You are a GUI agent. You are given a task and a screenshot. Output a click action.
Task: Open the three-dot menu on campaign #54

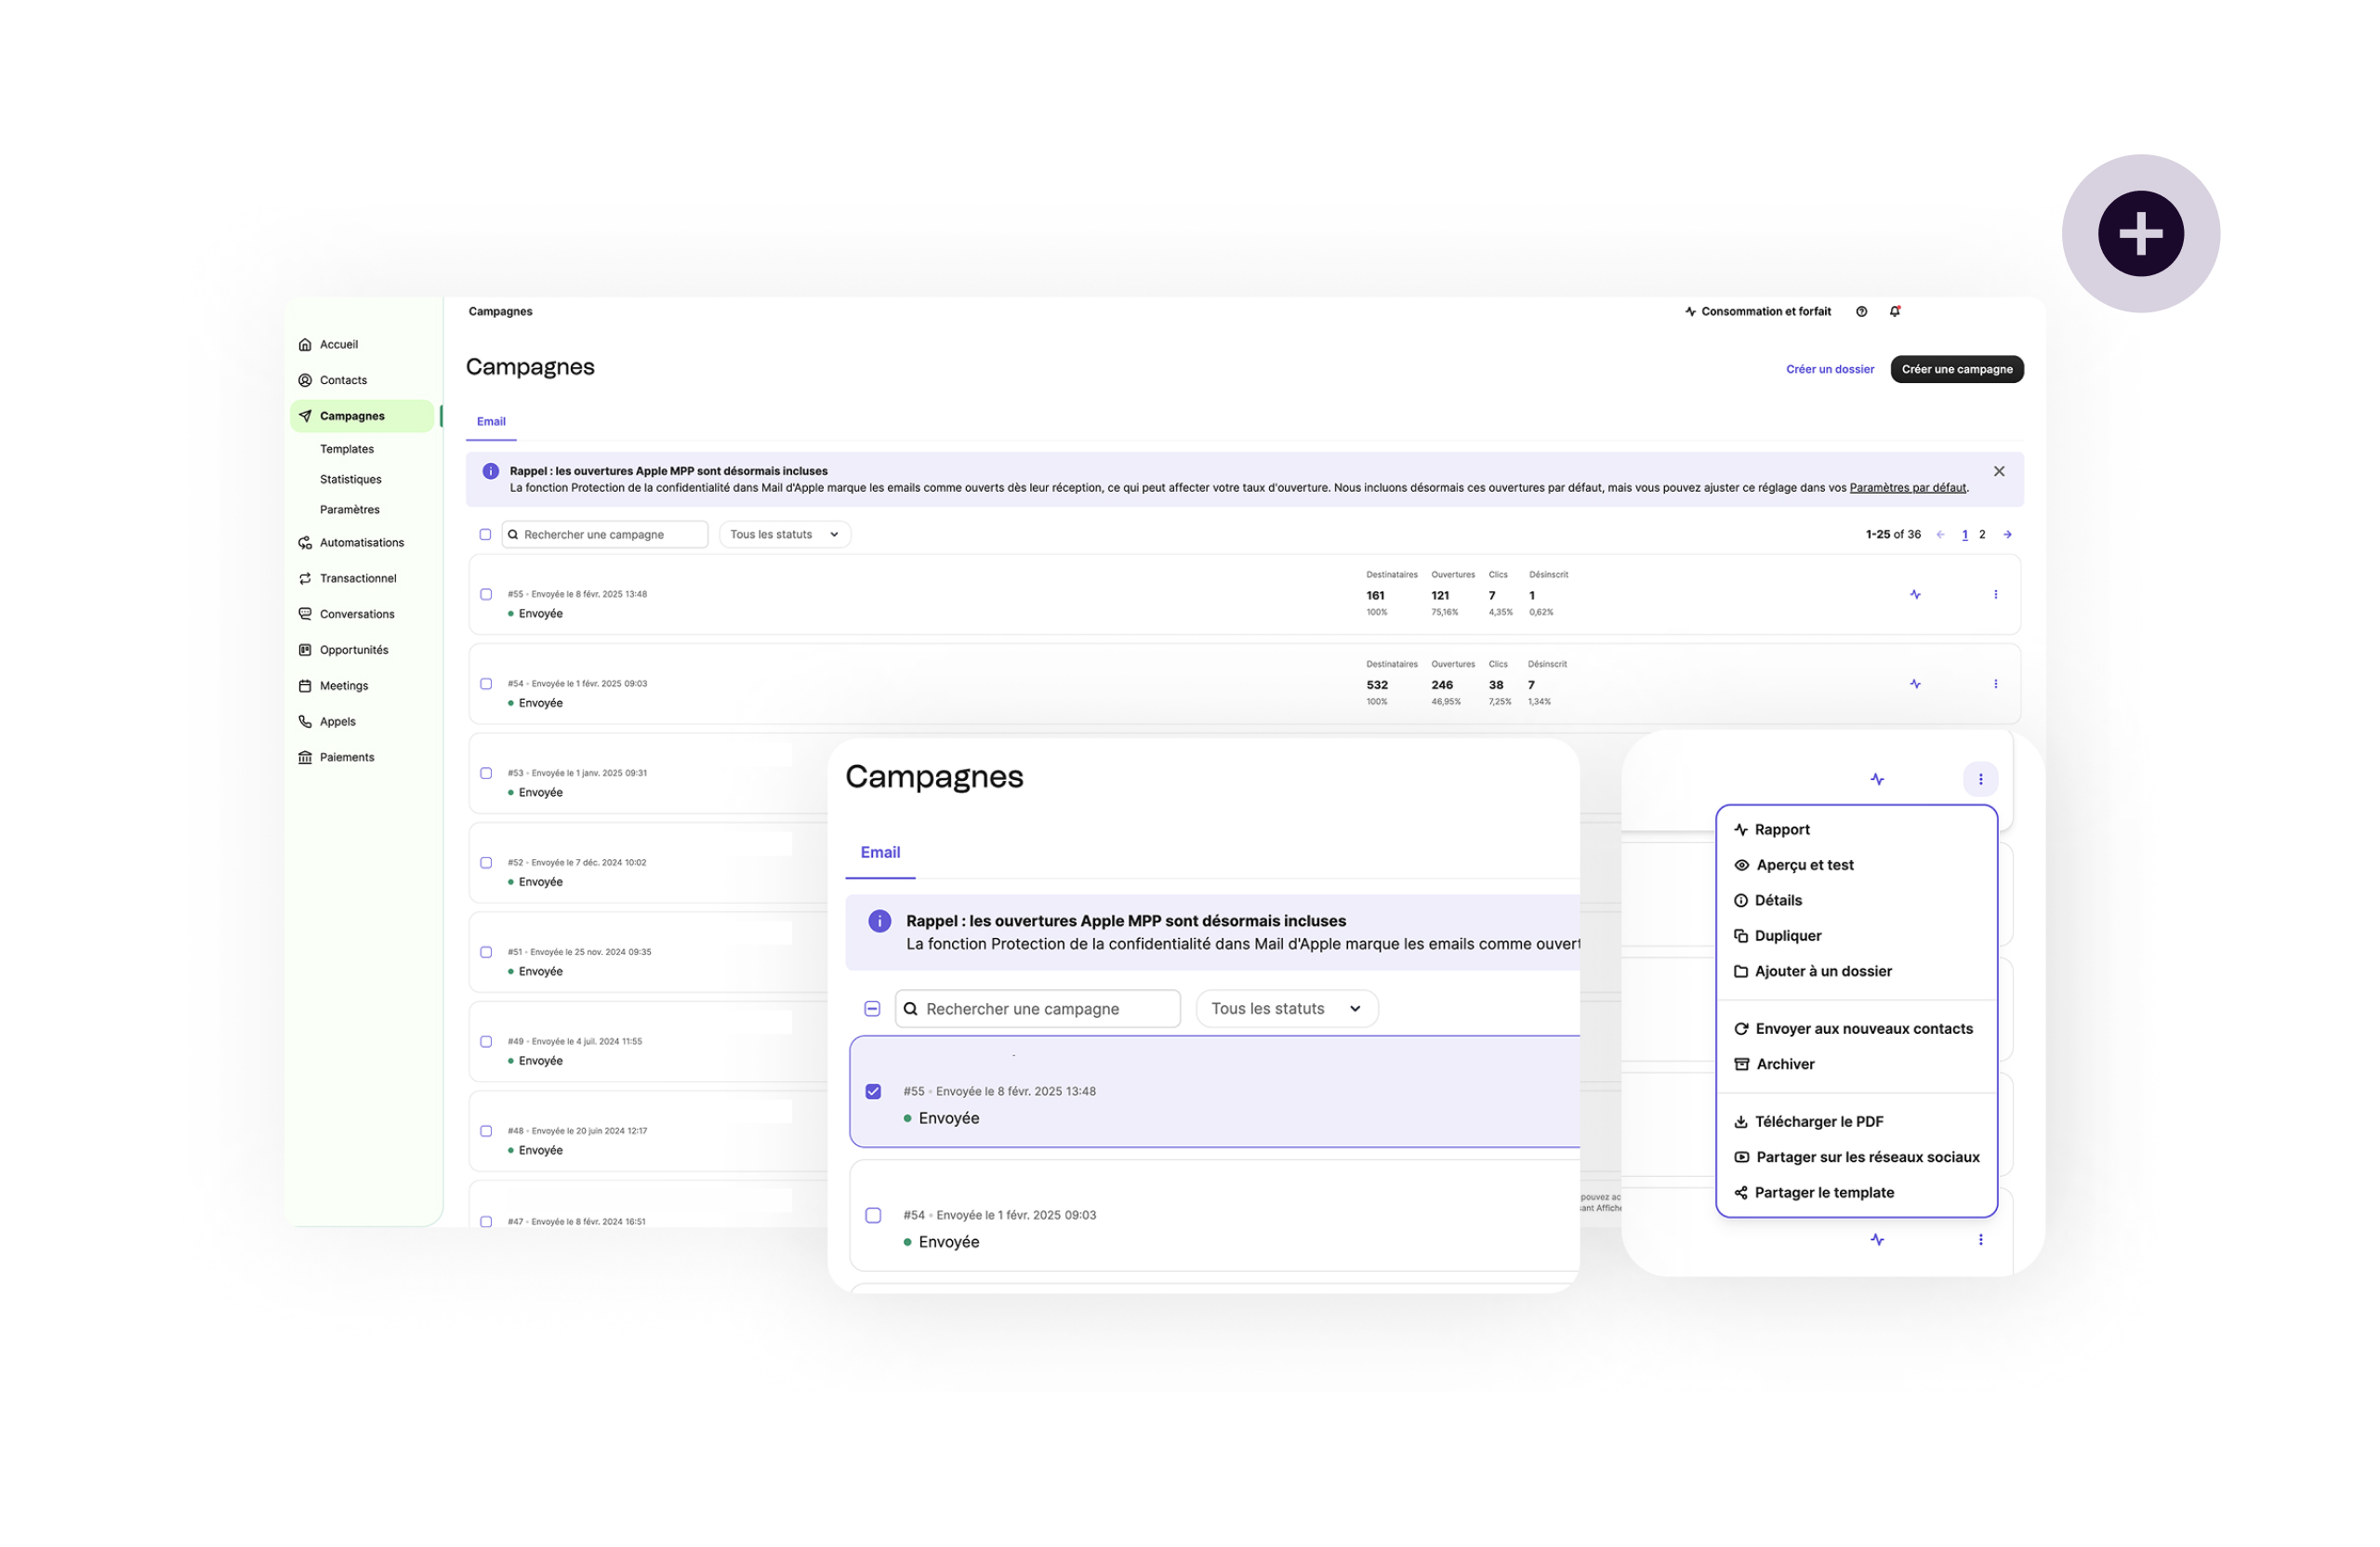[x=1996, y=684]
